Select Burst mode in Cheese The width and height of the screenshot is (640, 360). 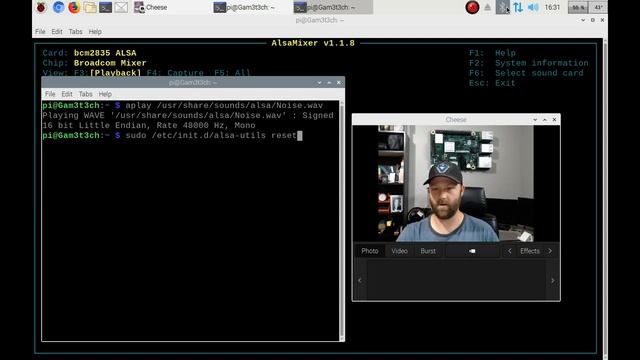point(428,251)
